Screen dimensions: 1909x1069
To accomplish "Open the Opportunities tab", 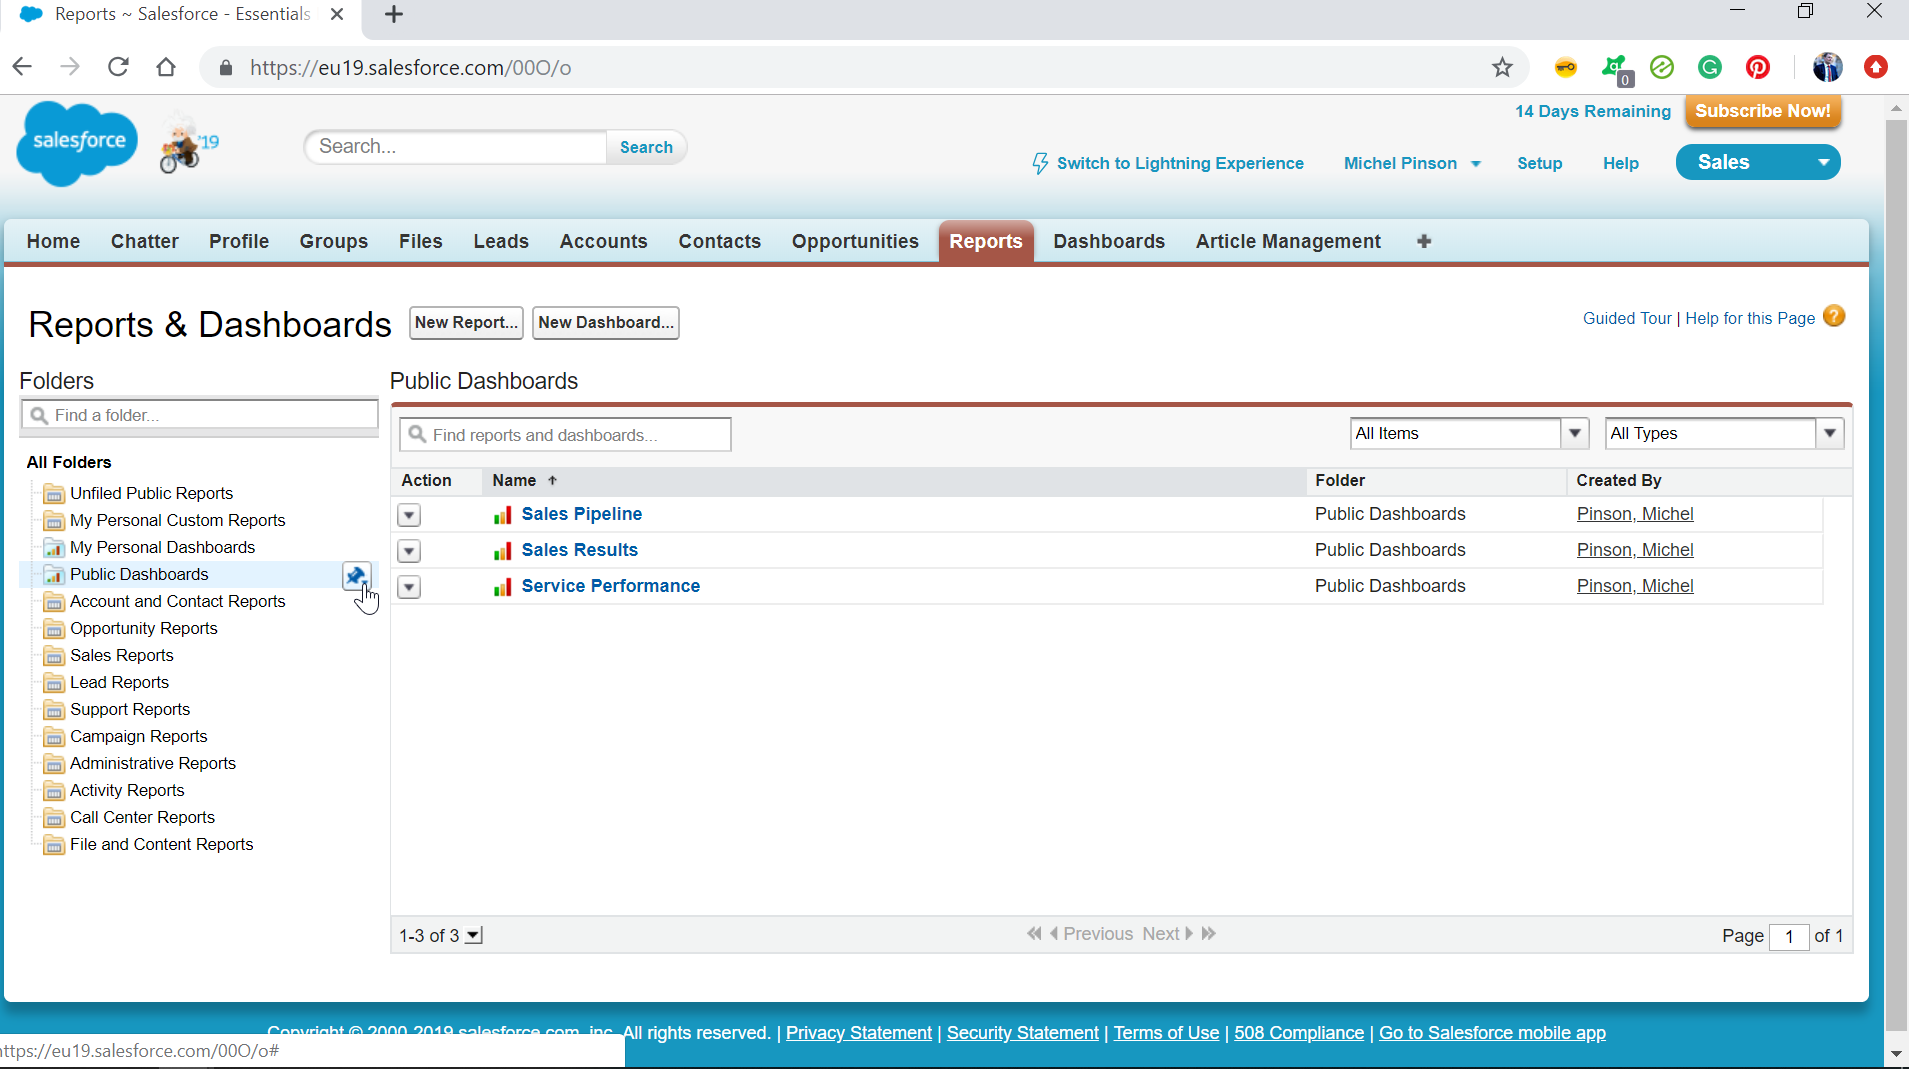I will pyautogui.click(x=855, y=241).
